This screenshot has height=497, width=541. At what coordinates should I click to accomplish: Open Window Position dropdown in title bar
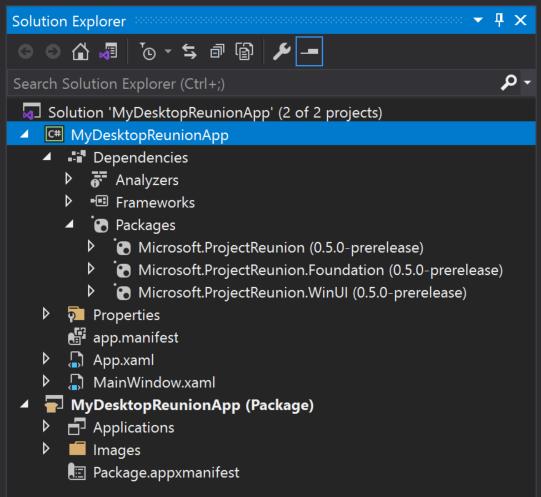[478, 20]
